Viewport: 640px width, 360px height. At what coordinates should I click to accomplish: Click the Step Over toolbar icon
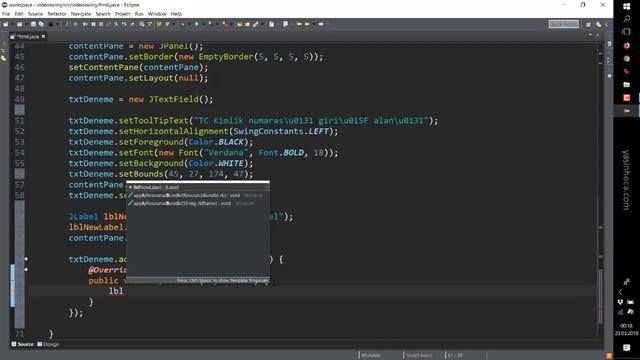[x=124, y=24]
